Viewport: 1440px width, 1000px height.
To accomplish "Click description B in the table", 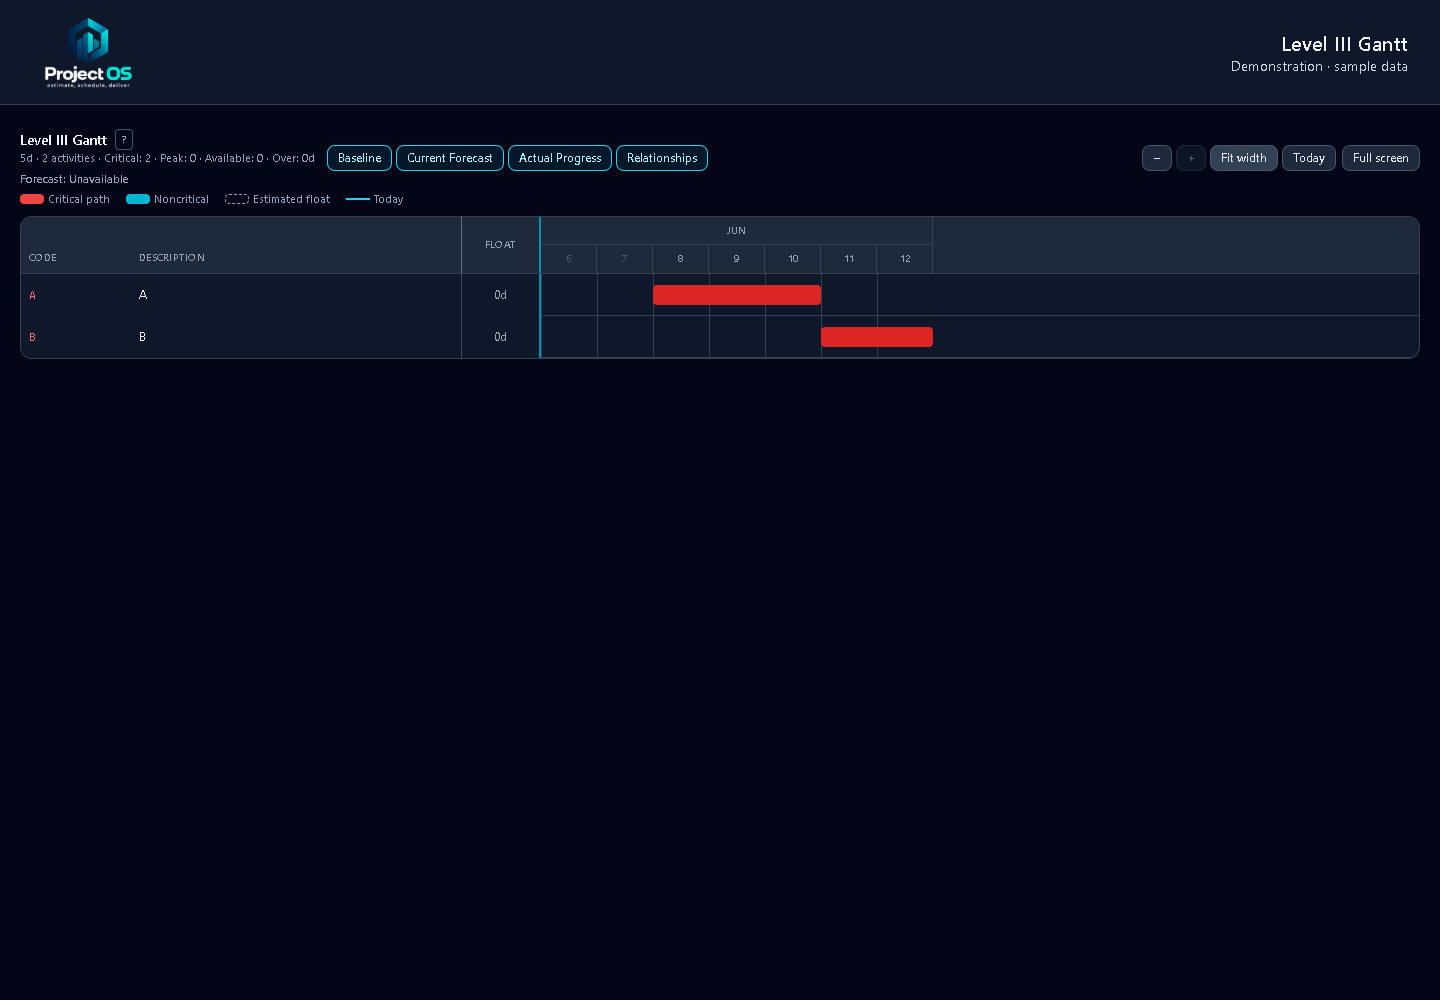I will tap(142, 337).
